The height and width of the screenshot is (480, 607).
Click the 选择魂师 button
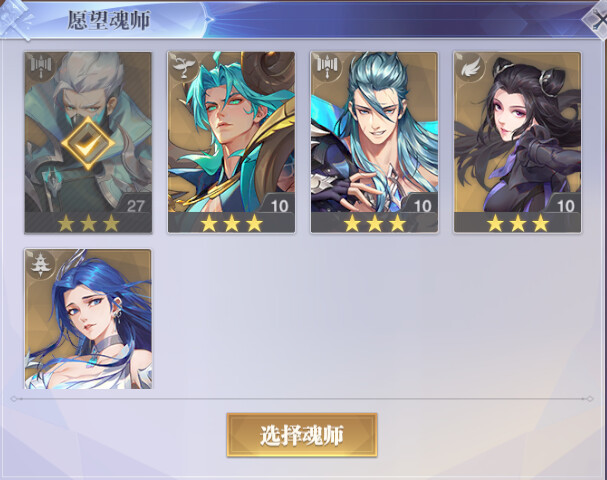pyautogui.click(x=302, y=435)
